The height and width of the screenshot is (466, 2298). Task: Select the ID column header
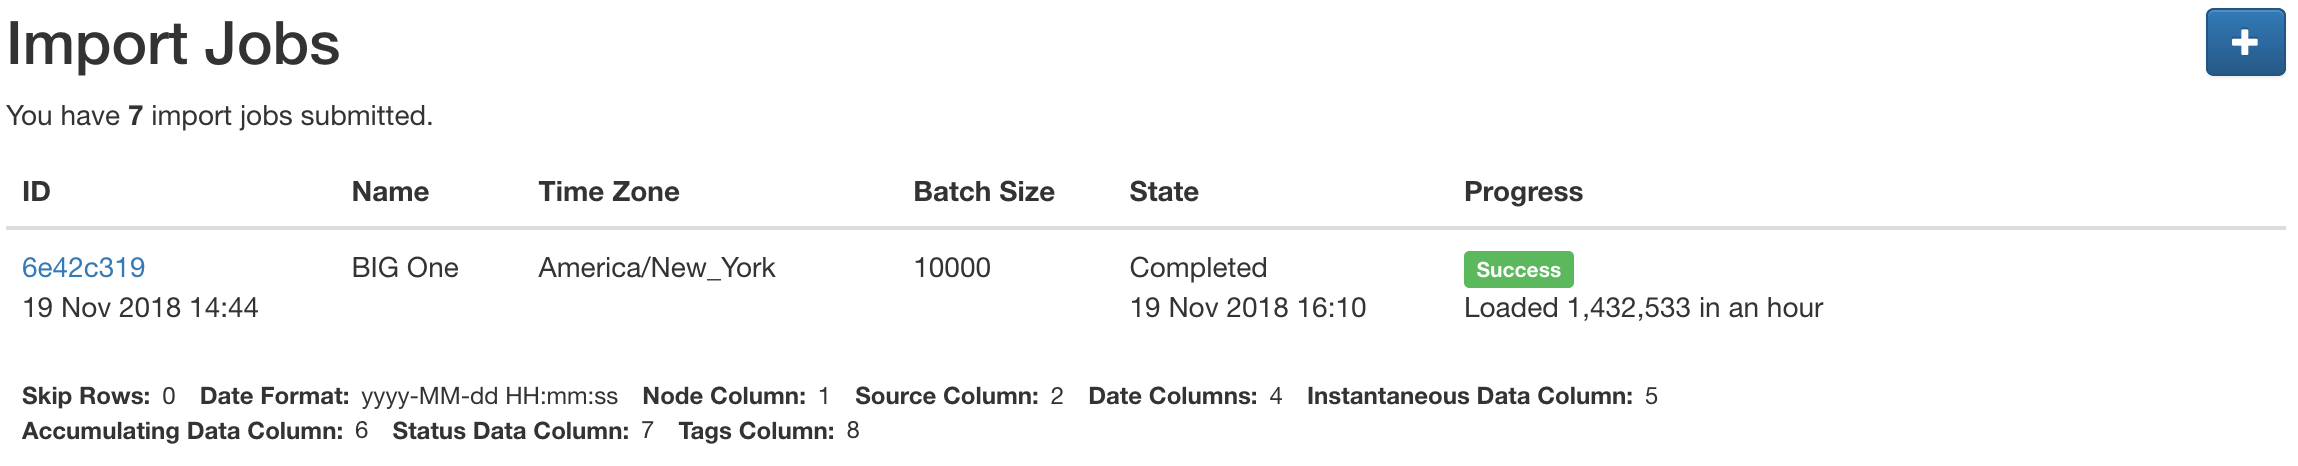tap(36, 192)
